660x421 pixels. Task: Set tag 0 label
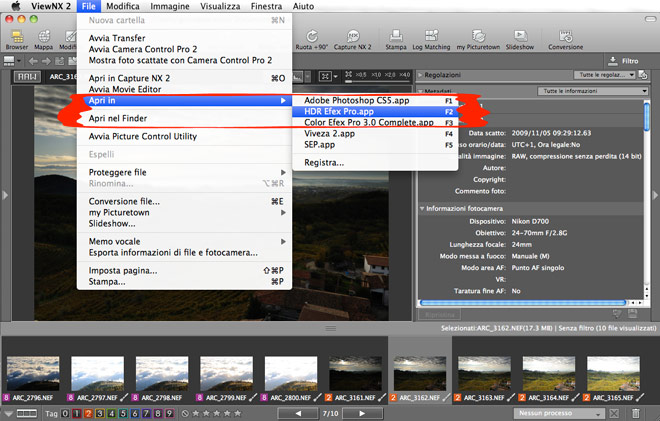(65, 413)
